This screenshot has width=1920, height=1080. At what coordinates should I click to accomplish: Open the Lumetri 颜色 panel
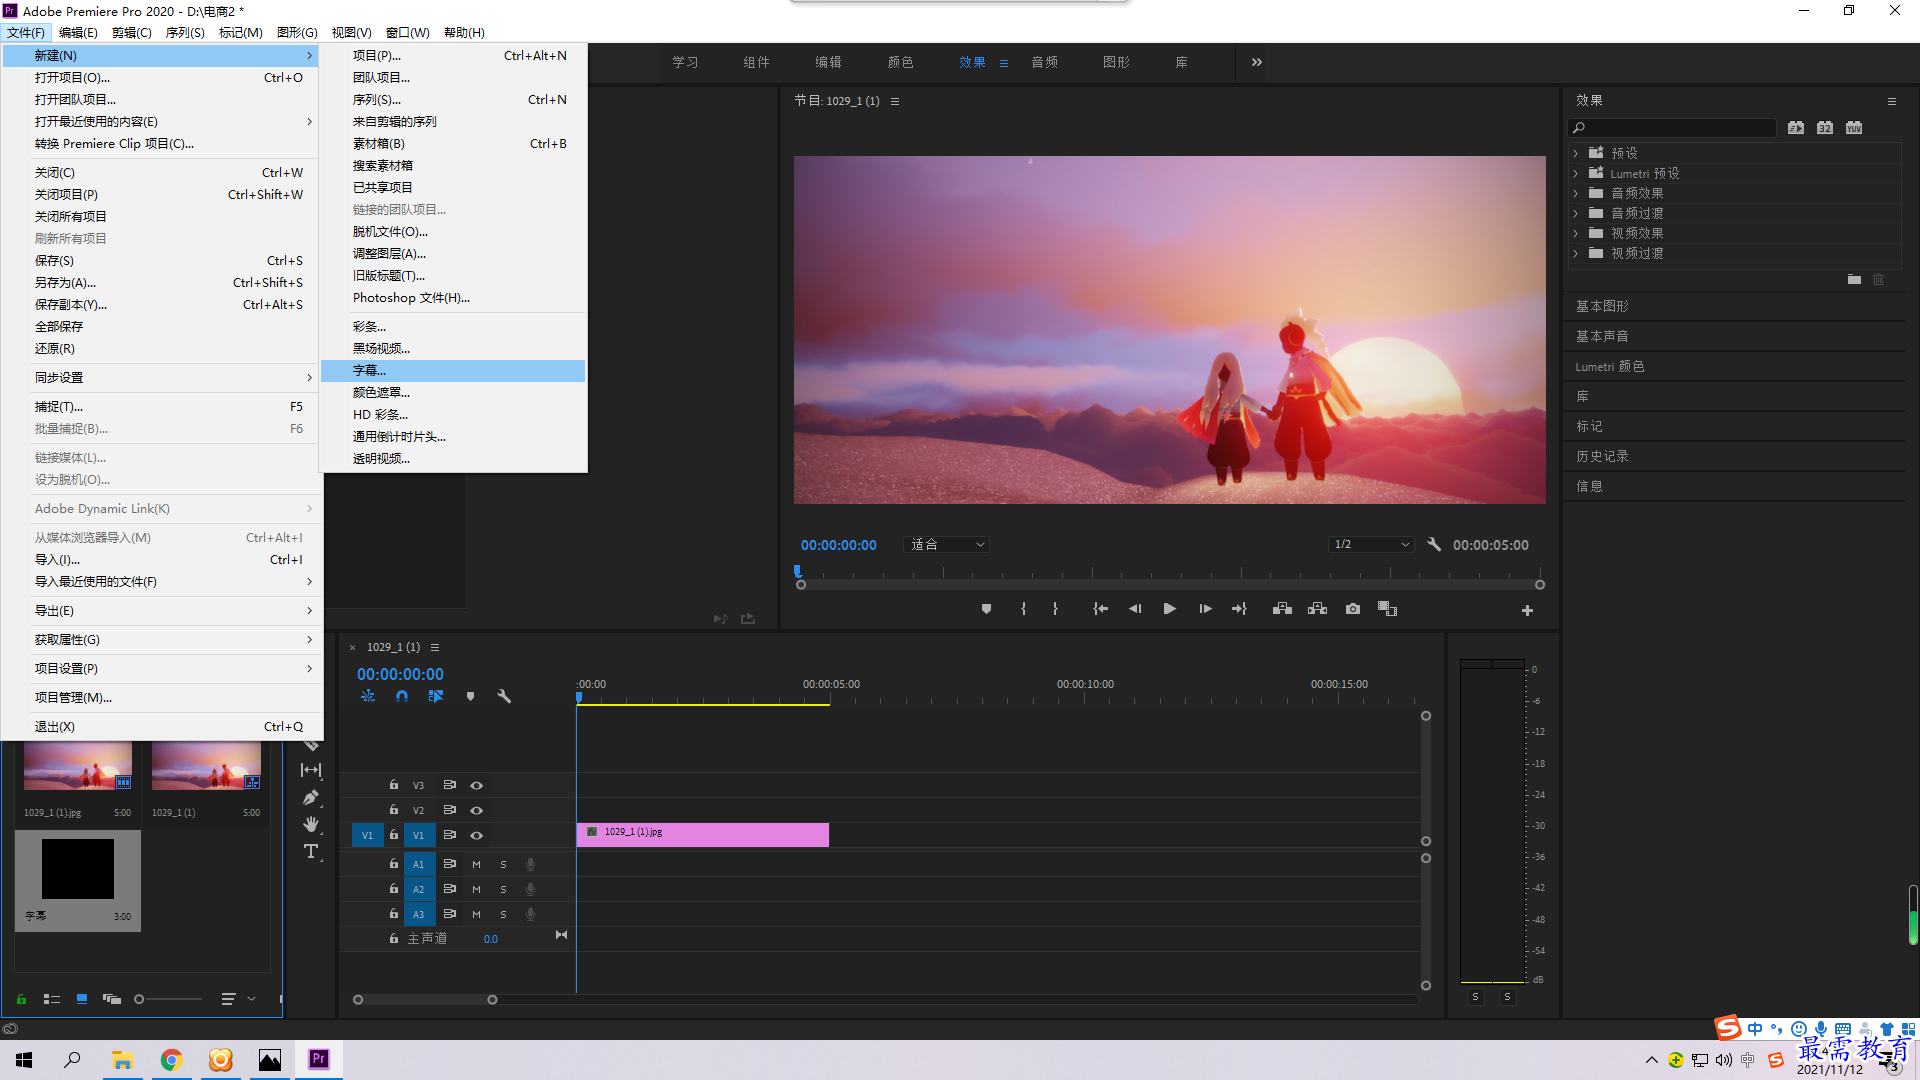1610,366
